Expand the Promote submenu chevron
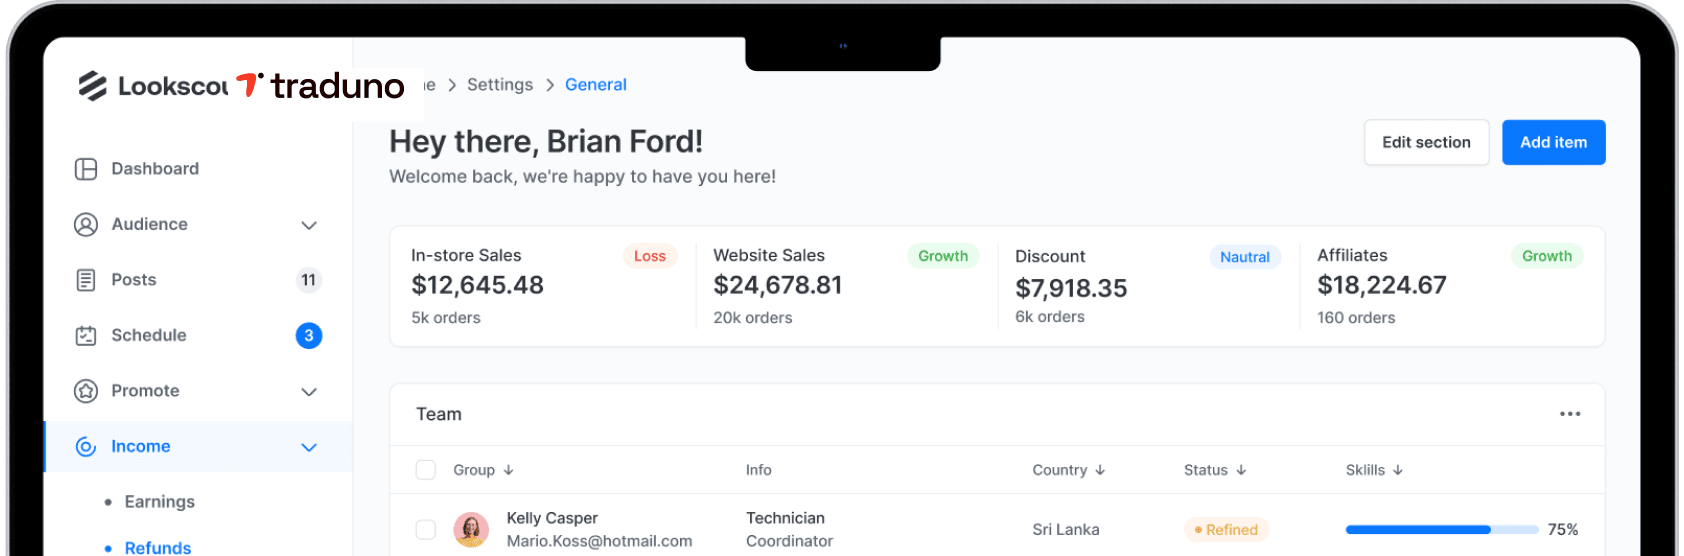This screenshot has height=556, width=1684. pyautogui.click(x=309, y=392)
